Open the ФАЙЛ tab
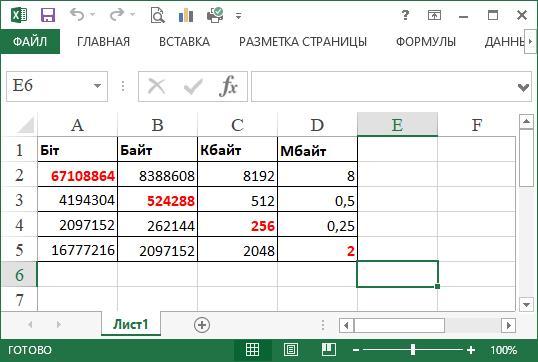Screen dimensions: 538x362 click(x=30, y=42)
